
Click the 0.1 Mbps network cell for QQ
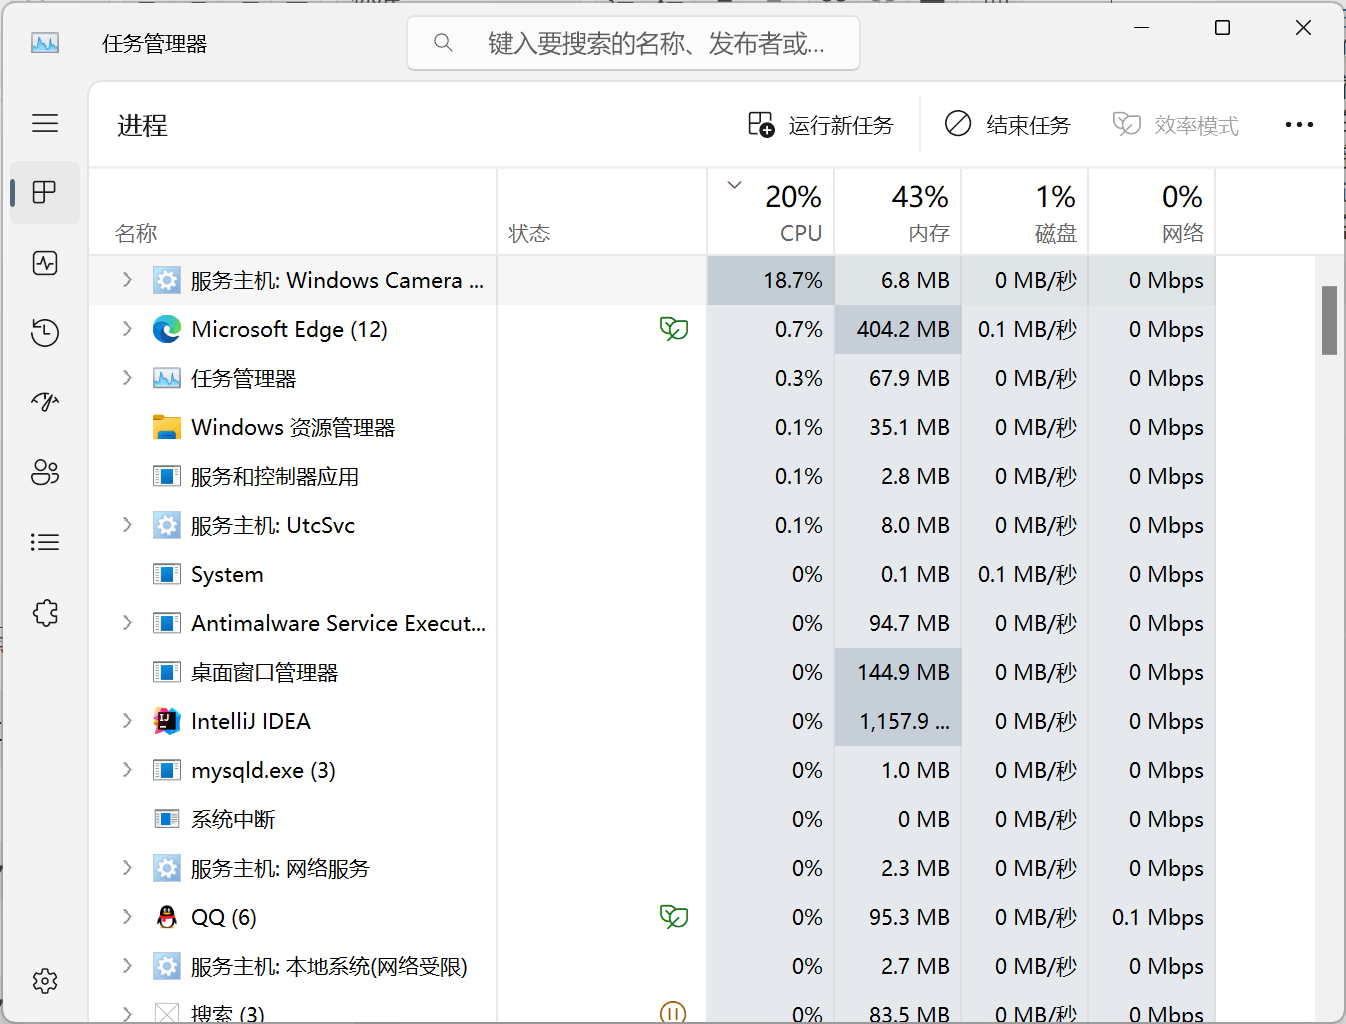pos(1152,917)
